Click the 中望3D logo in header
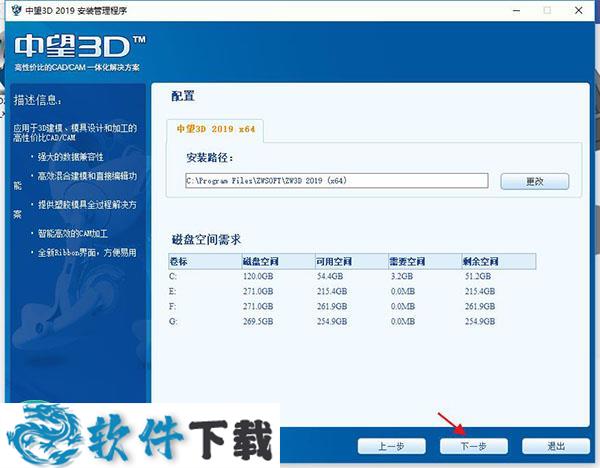Viewport: 600px width, 468px height. (x=80, y=47)
